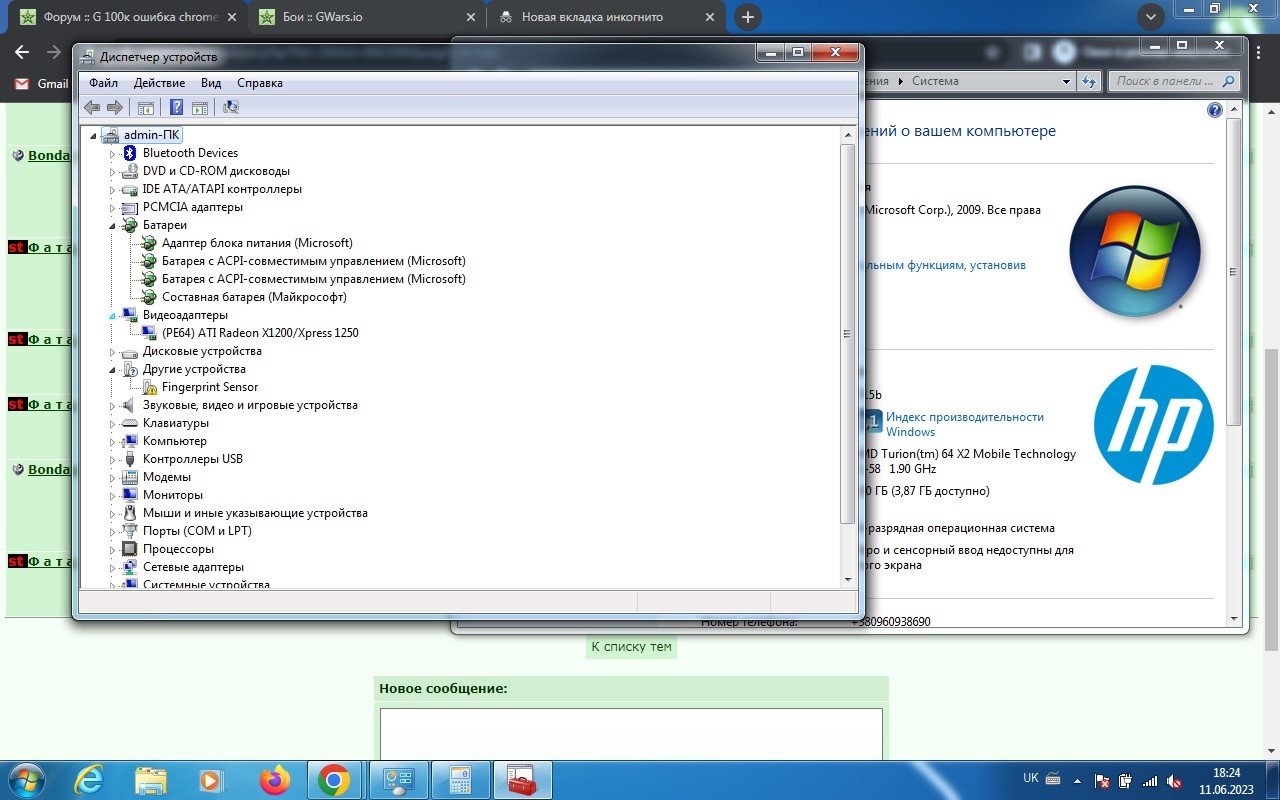Open Windows Start menu orb

[x=25, y=780]
